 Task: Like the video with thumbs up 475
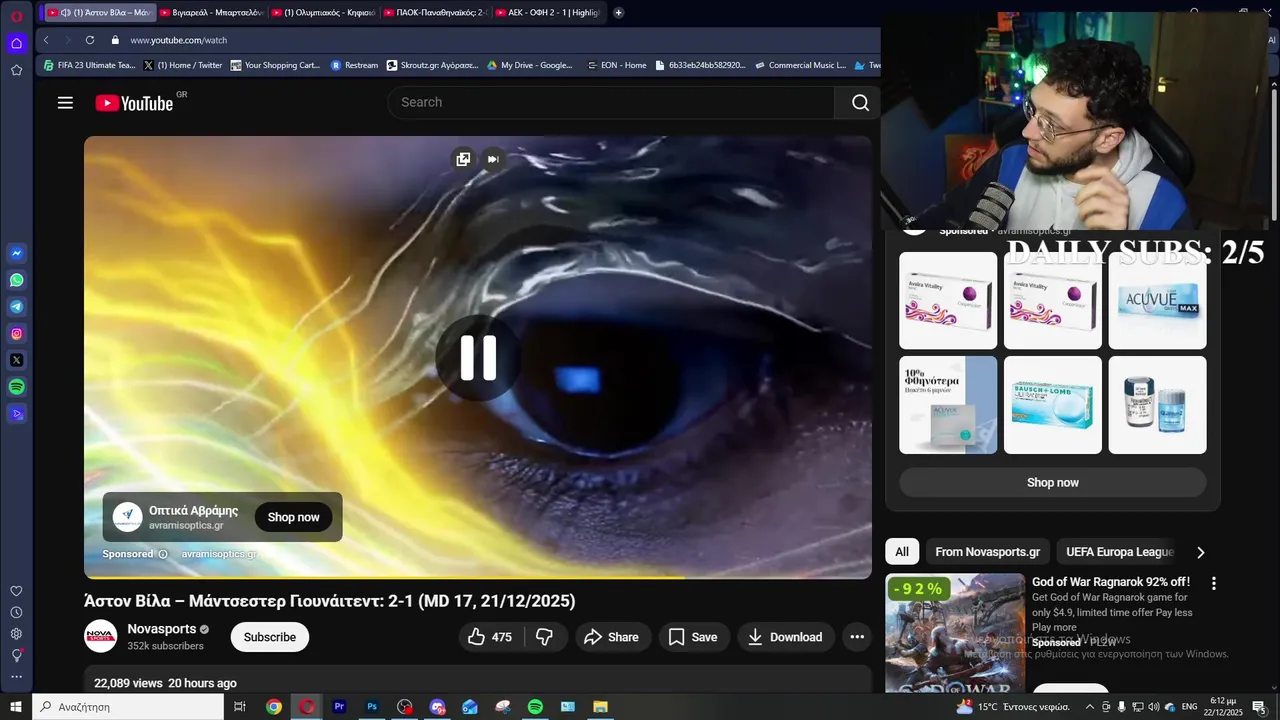pyautogui.click(x=489, y=637)
